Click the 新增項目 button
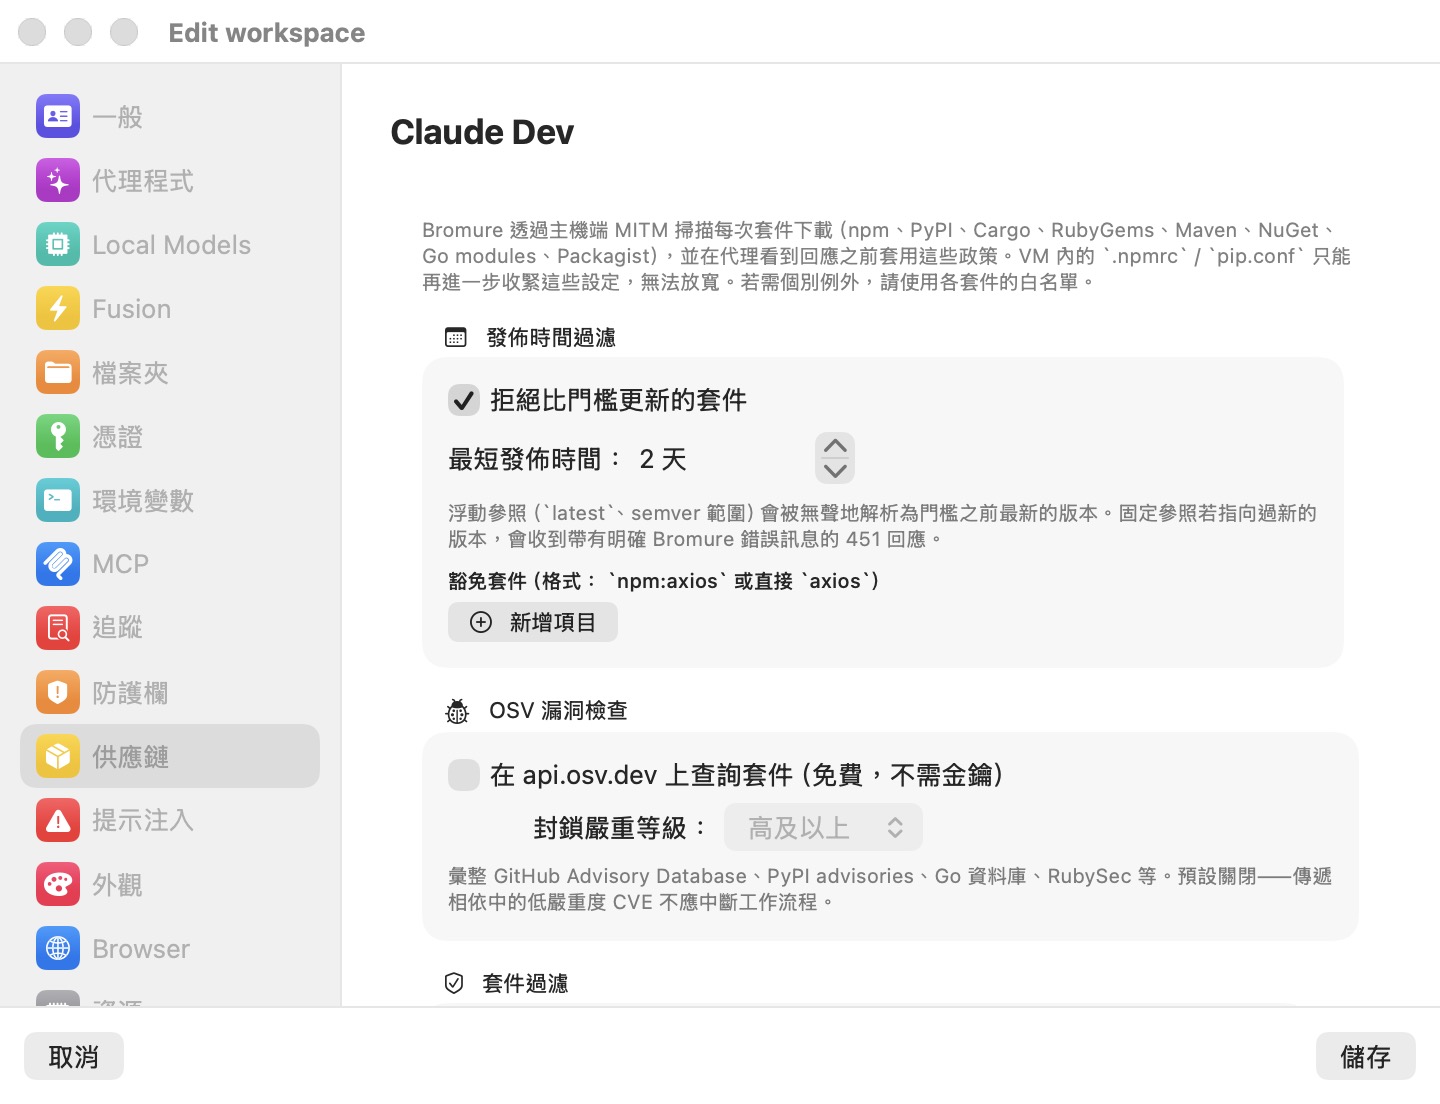Viewport: 1440px width, 1104px height. pyautogui.click(x=533, y=622)
